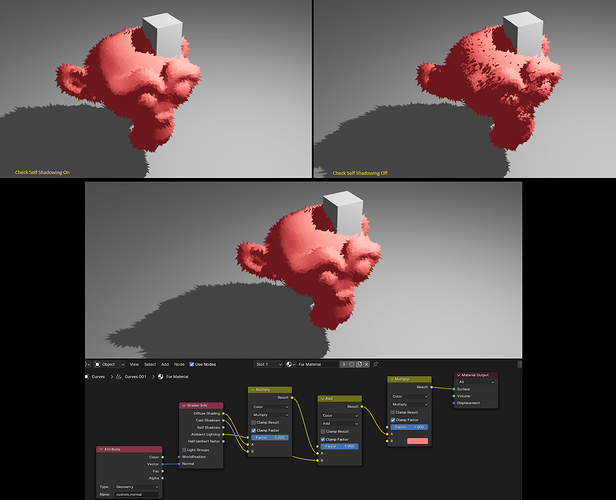The image size is (616, 500).
Task: Enable Clamp Result on the Add node
Action: 323,432
